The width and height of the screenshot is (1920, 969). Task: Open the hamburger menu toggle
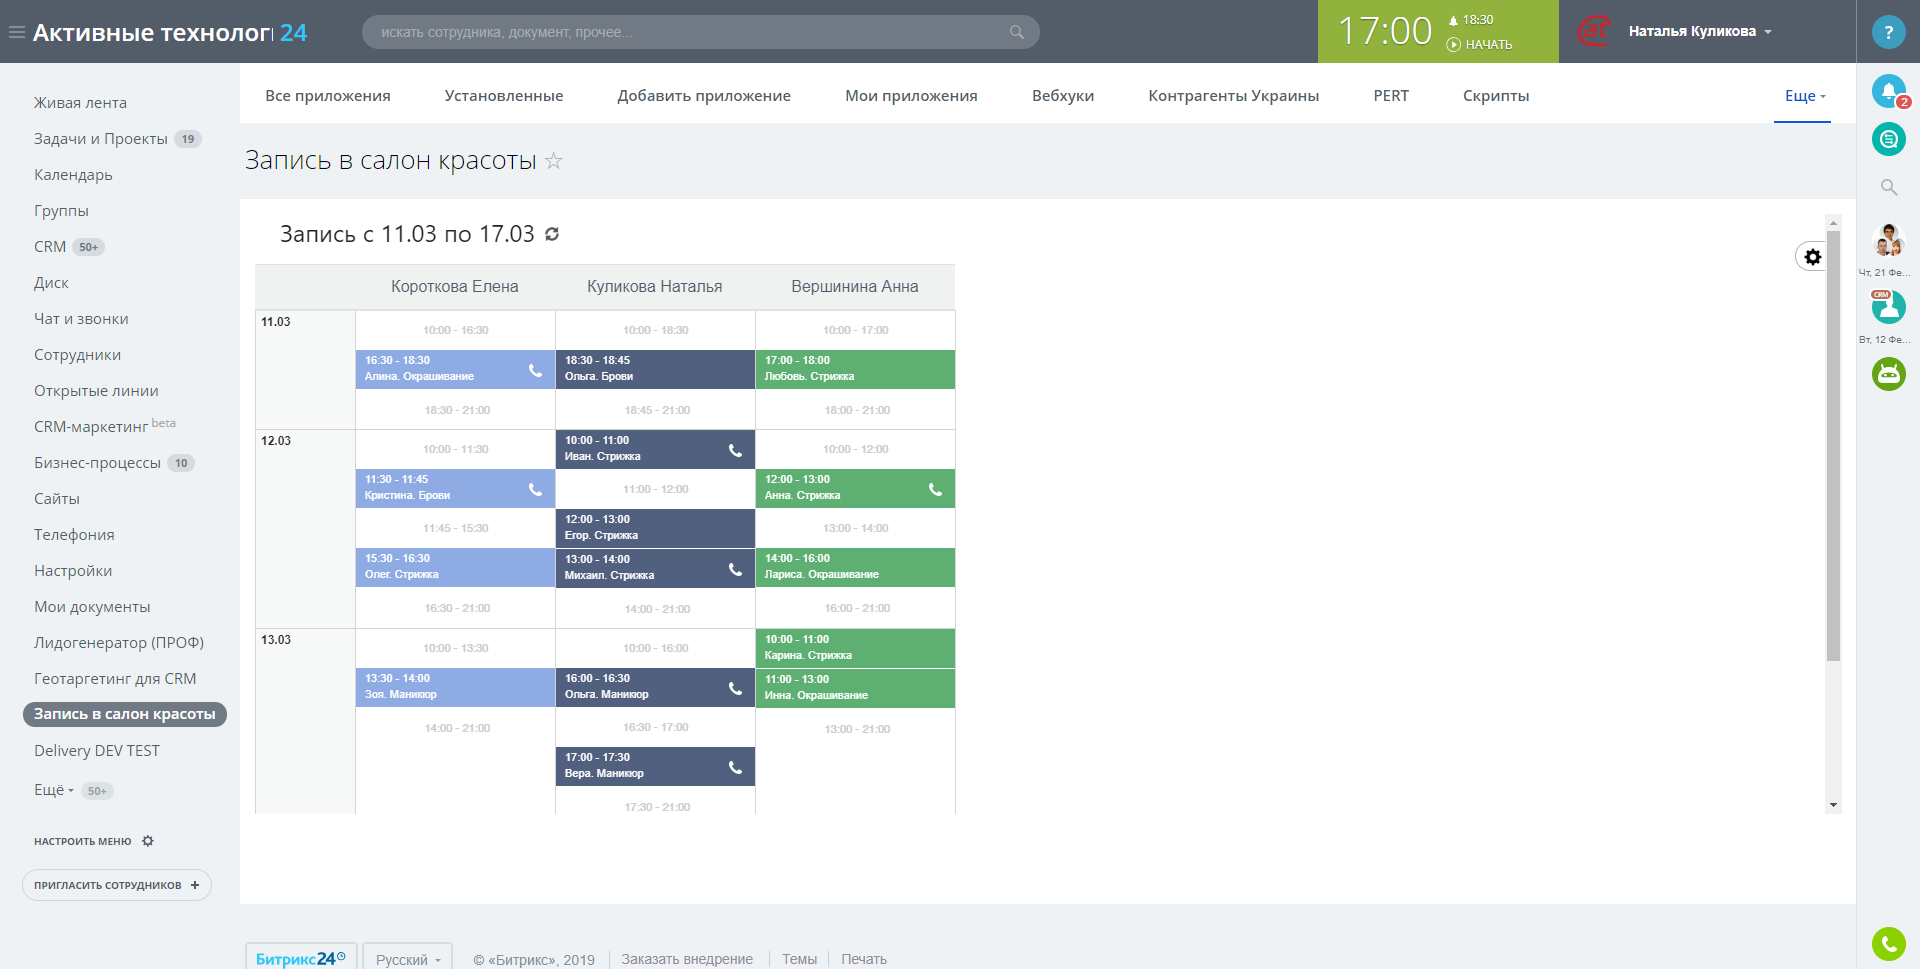(17, 32)
